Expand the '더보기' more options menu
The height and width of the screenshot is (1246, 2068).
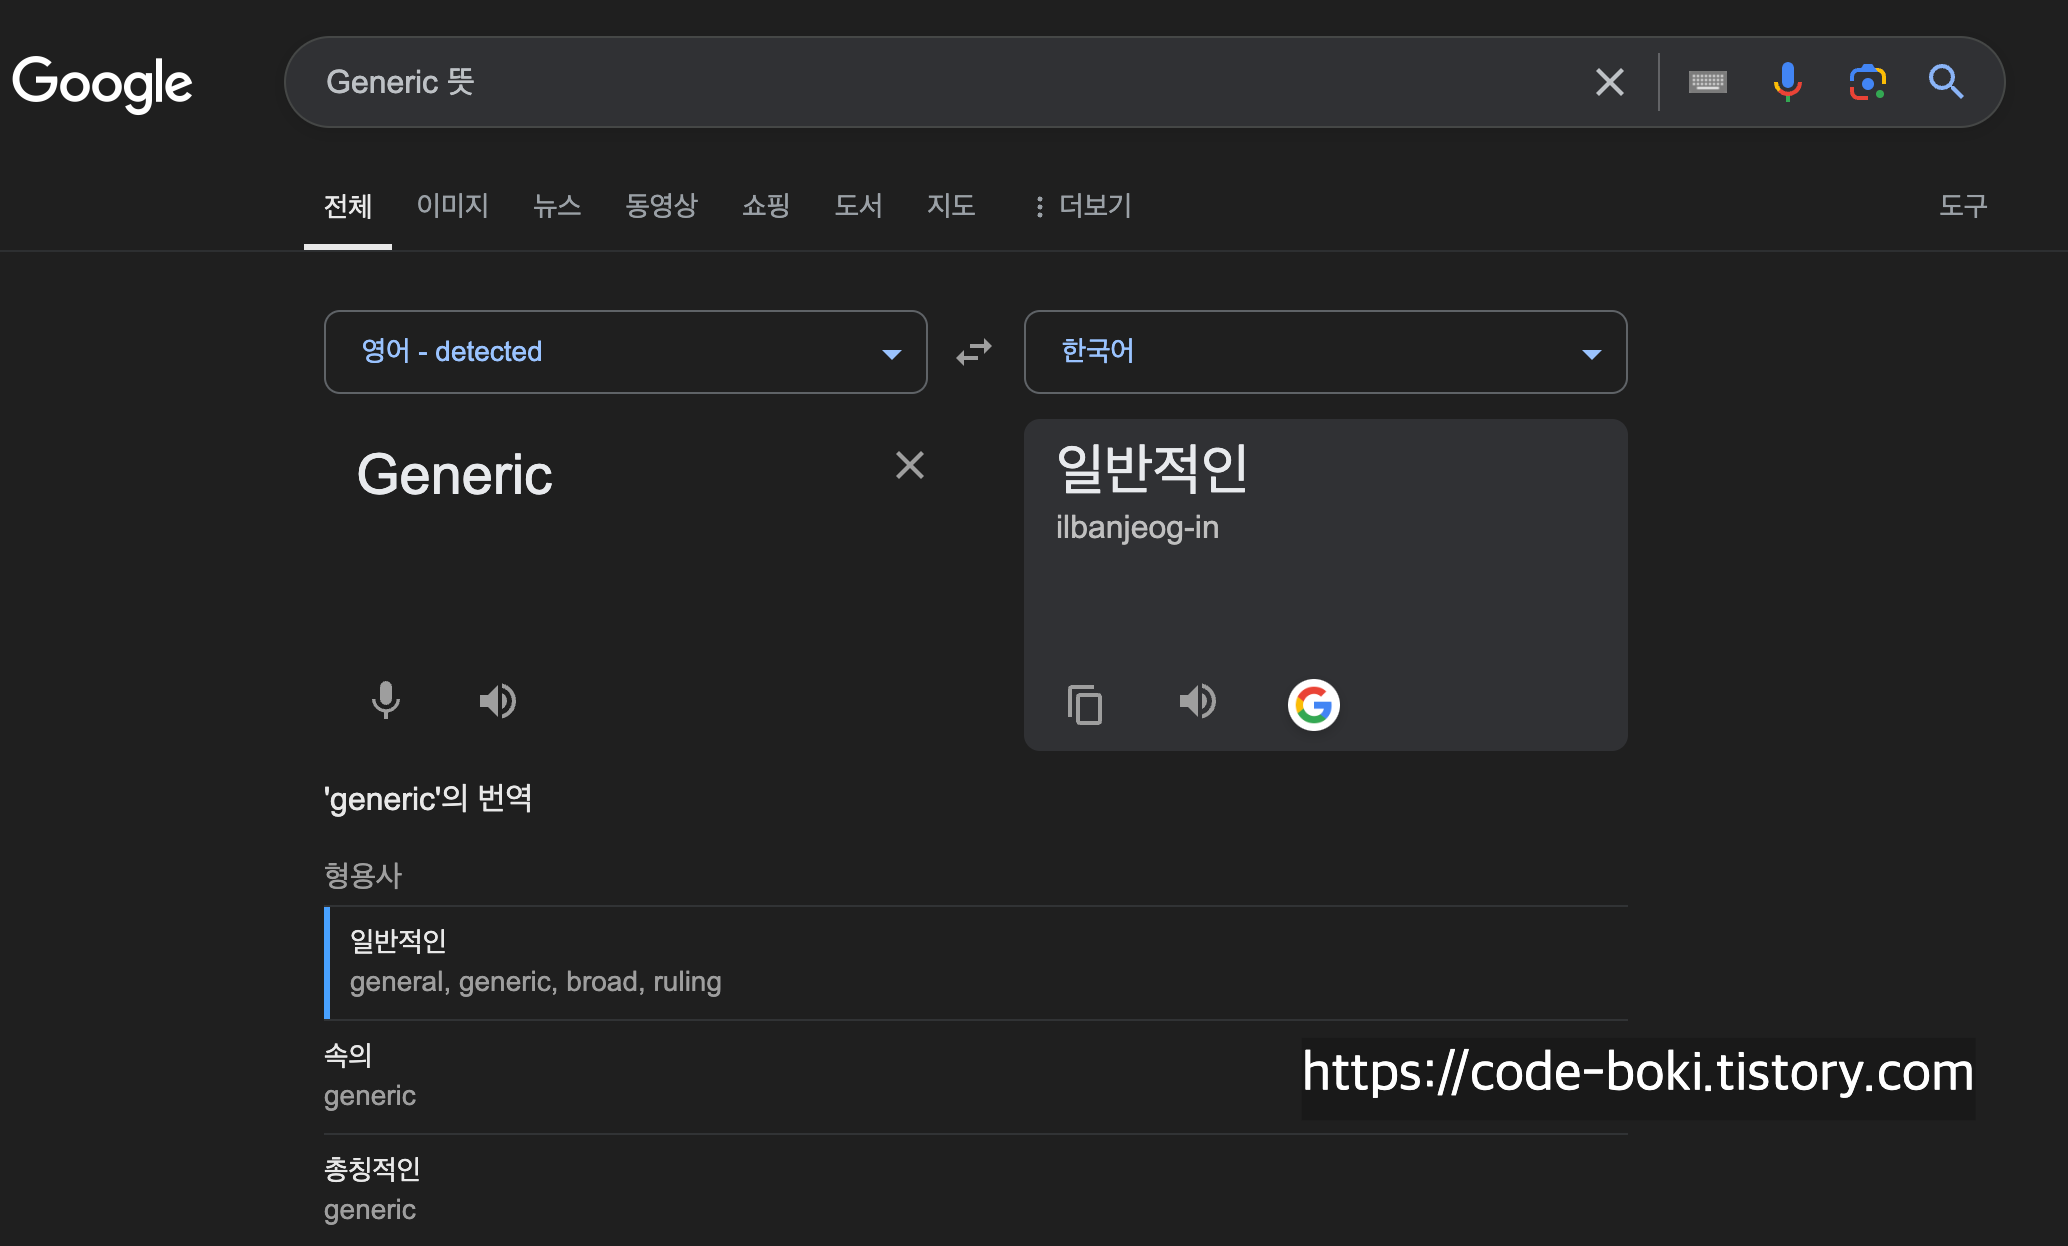[1083, 206]
